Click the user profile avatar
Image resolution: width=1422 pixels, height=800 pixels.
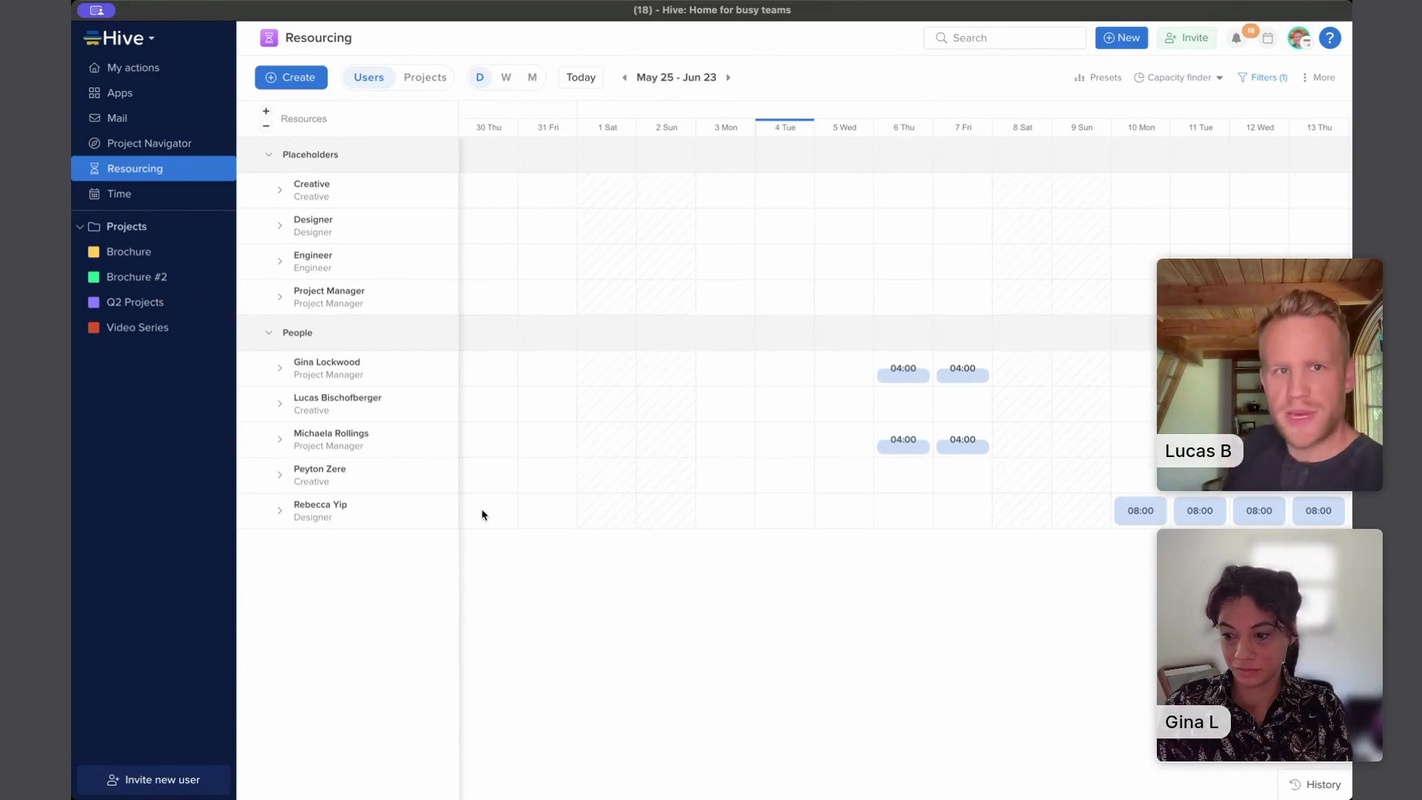coord(1298,38)
